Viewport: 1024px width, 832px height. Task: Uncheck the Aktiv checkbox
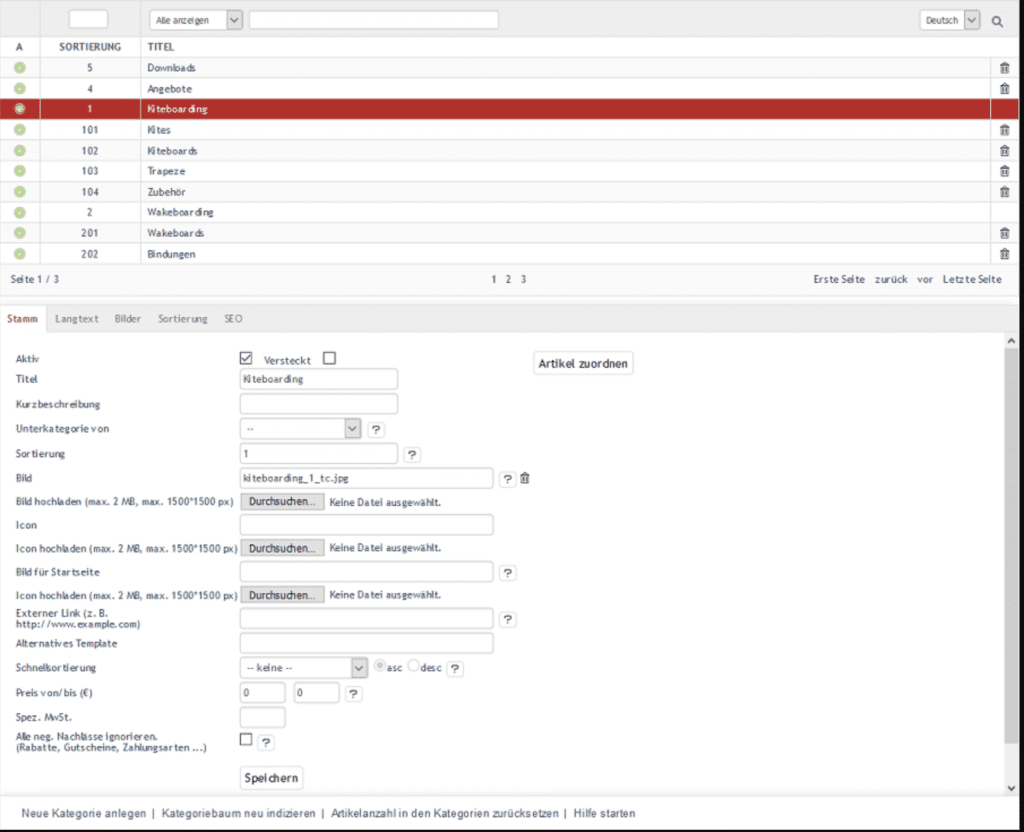[245, 357]
